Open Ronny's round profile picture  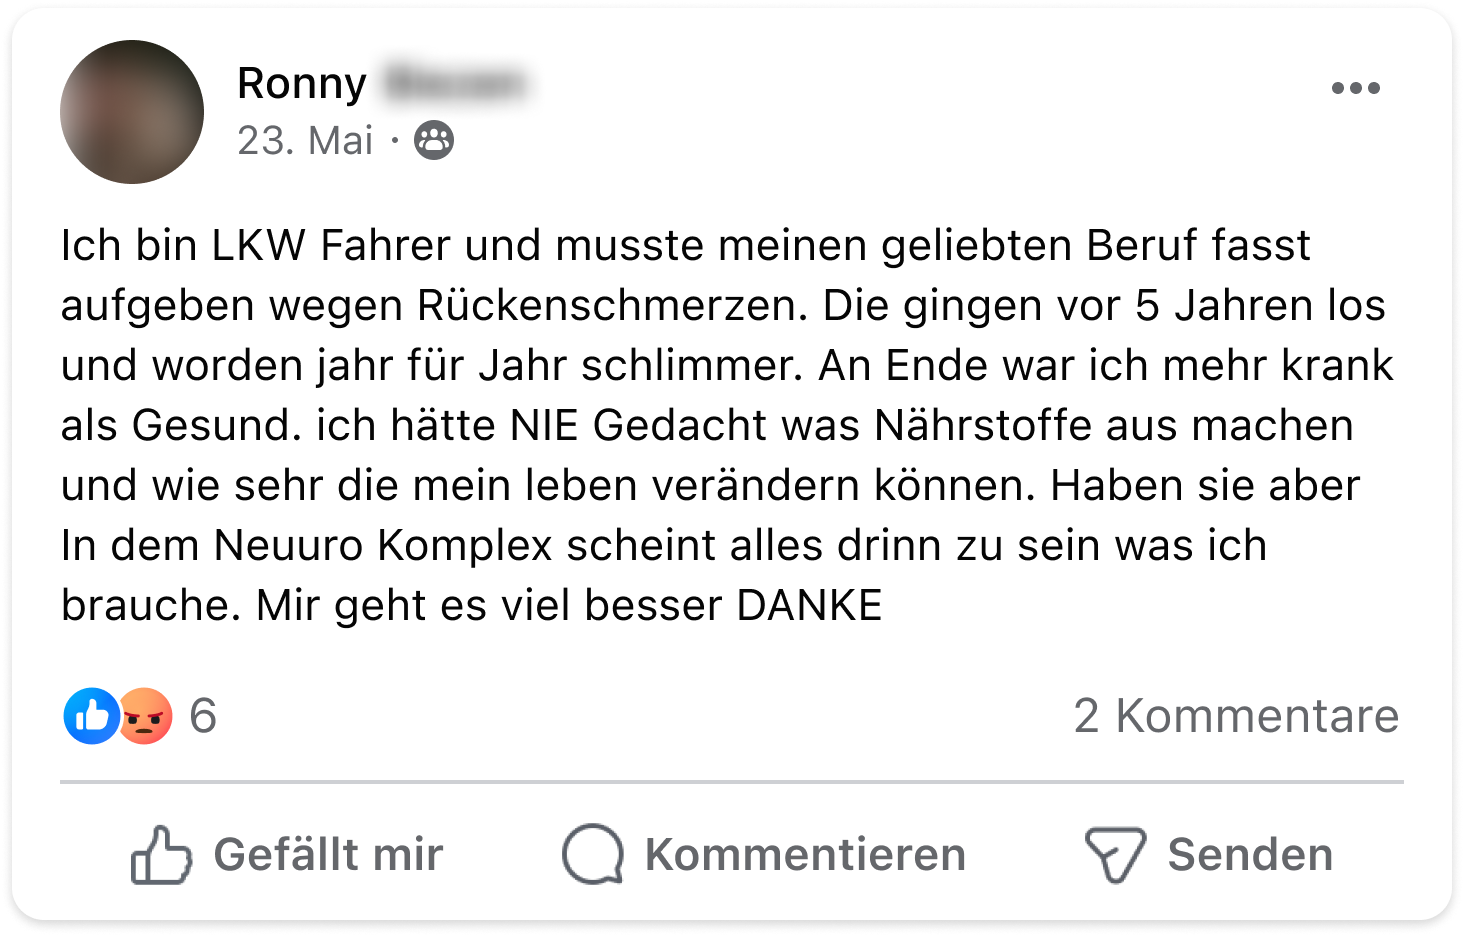tap(132, 112)
